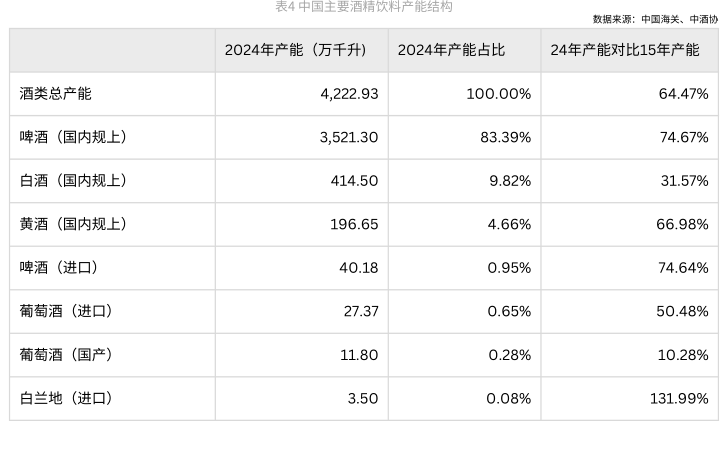The image size is (726, 454).
Task: Select the baijiu share cell '9.82%'
Action: [509, 181]
